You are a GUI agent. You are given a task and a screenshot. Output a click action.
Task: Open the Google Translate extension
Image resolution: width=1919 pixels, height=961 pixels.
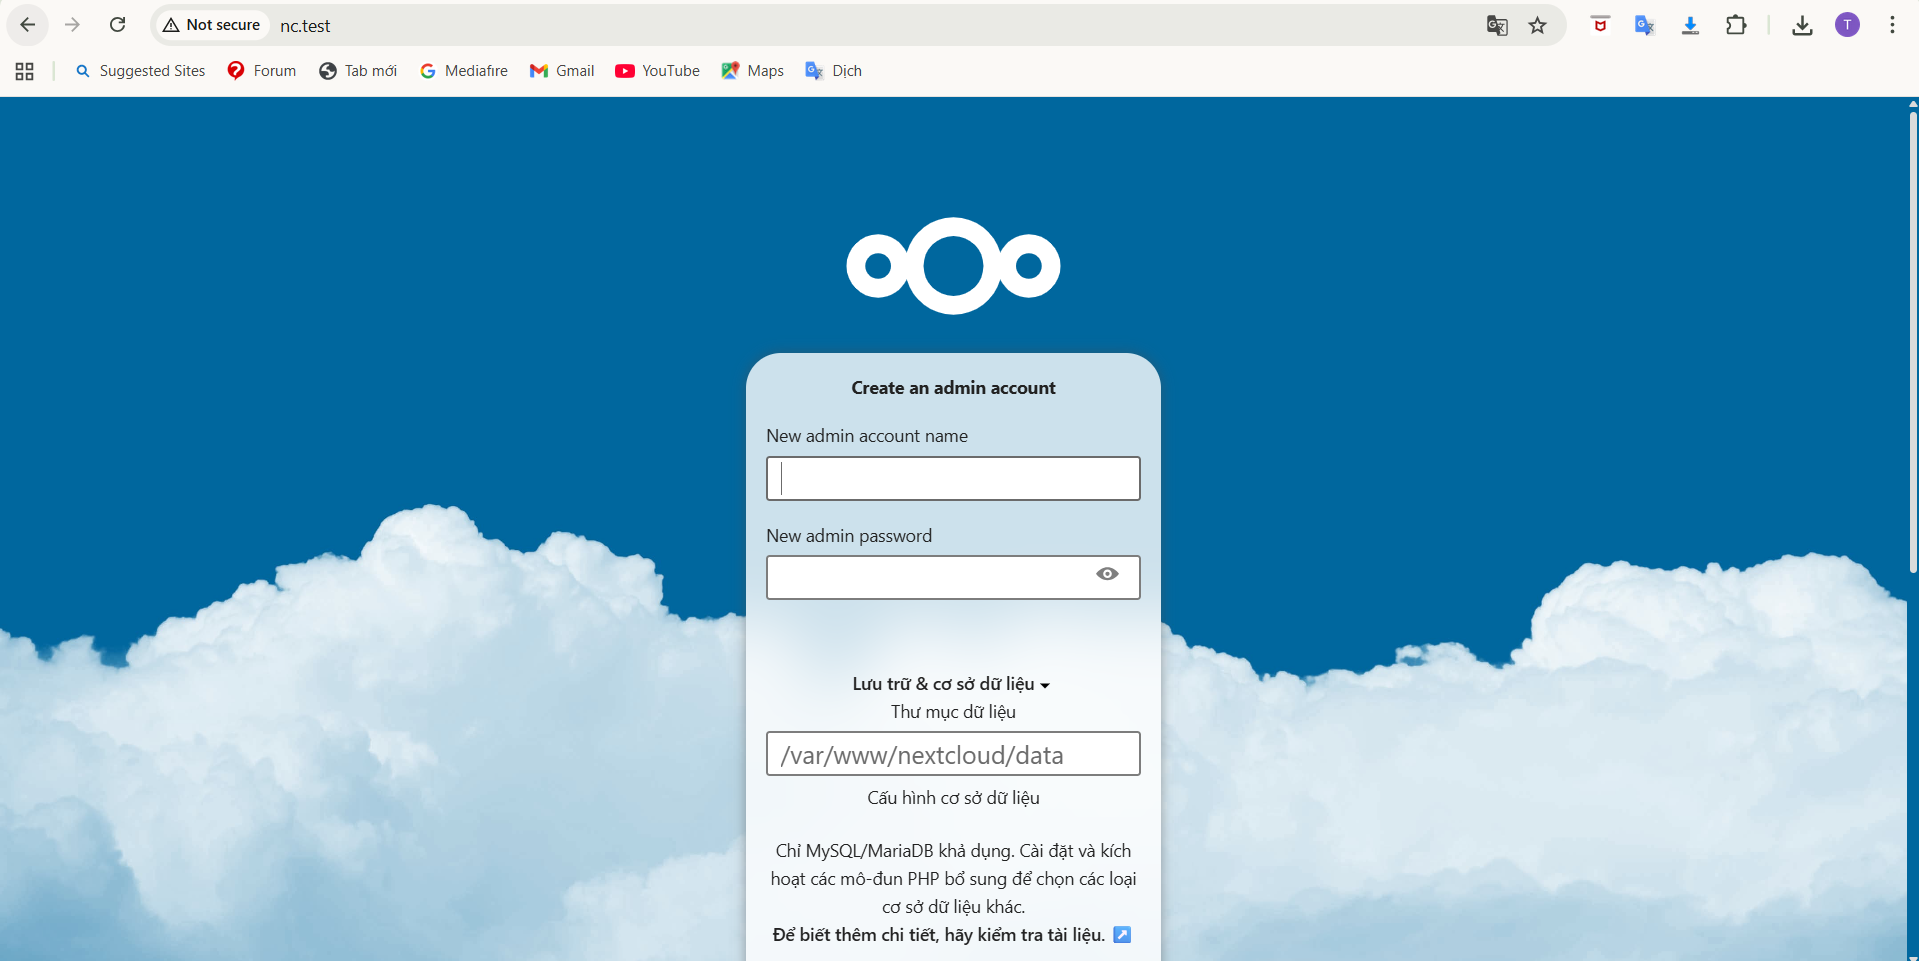coord(1644,25)
